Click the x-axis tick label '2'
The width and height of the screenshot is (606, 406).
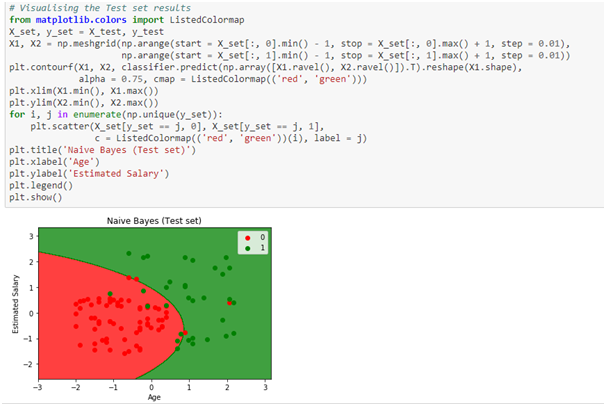(227, 387)
